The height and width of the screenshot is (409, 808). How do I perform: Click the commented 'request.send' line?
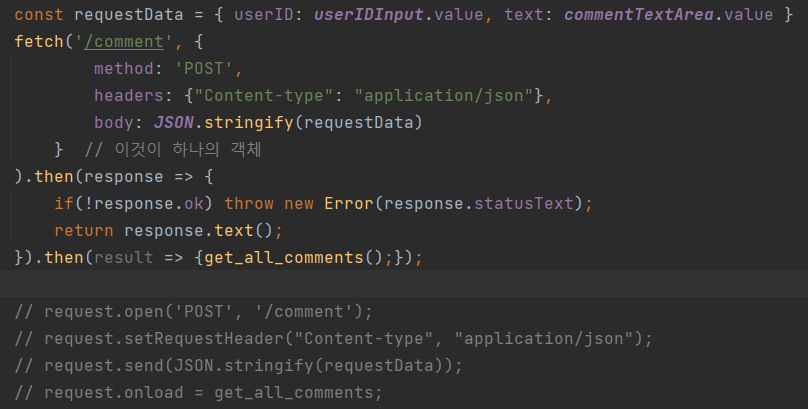point(239,365)
